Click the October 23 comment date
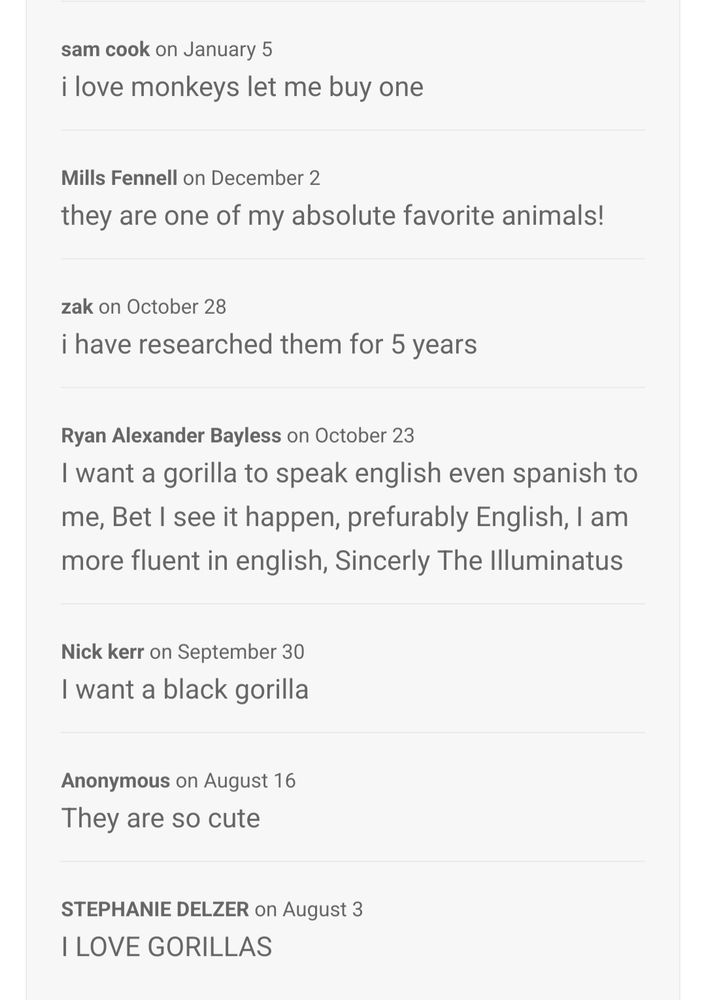Screen dimensions: 706x1000 point(364,436)
